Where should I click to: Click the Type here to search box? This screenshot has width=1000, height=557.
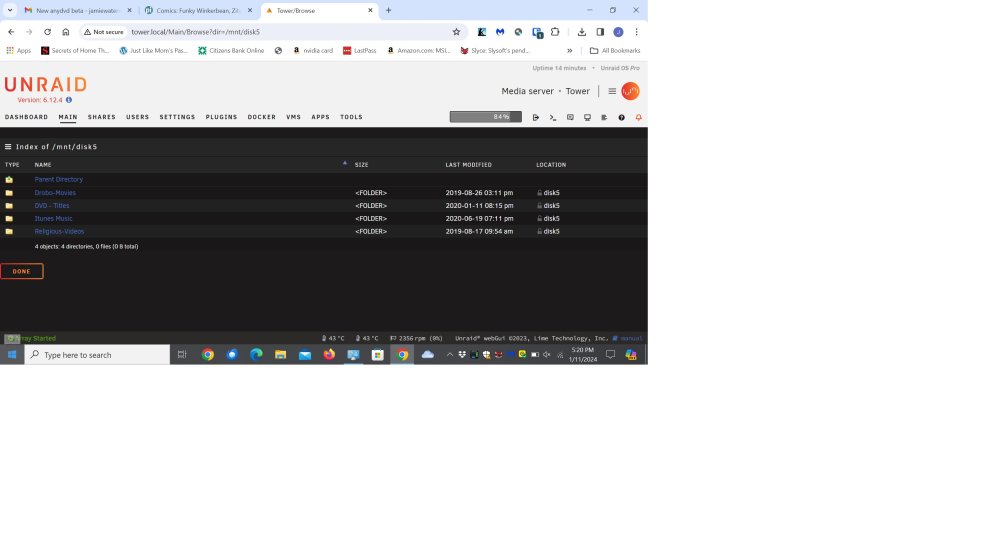(x=98, y=355)
